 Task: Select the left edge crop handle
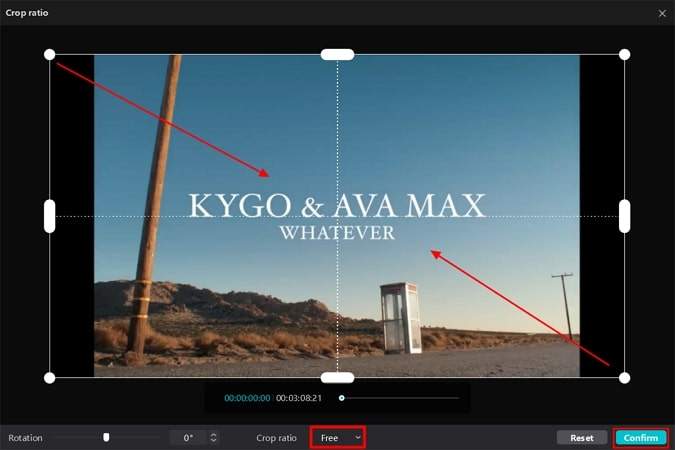pyautogui.click(x=50, y=216)
